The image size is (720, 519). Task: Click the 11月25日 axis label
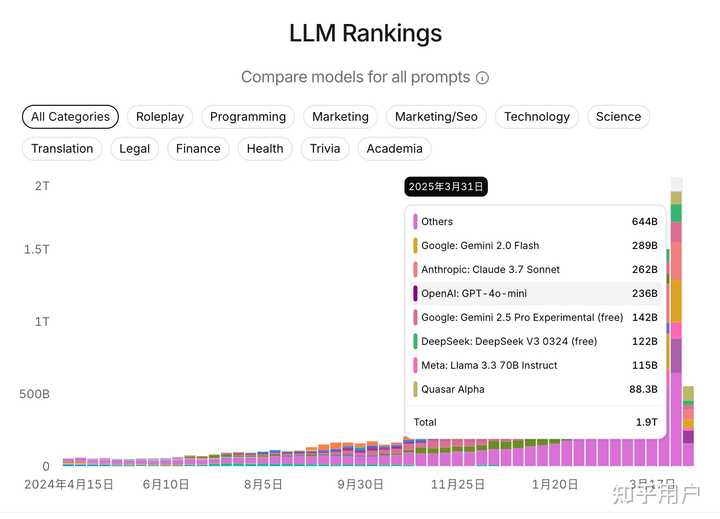[457, 485]
